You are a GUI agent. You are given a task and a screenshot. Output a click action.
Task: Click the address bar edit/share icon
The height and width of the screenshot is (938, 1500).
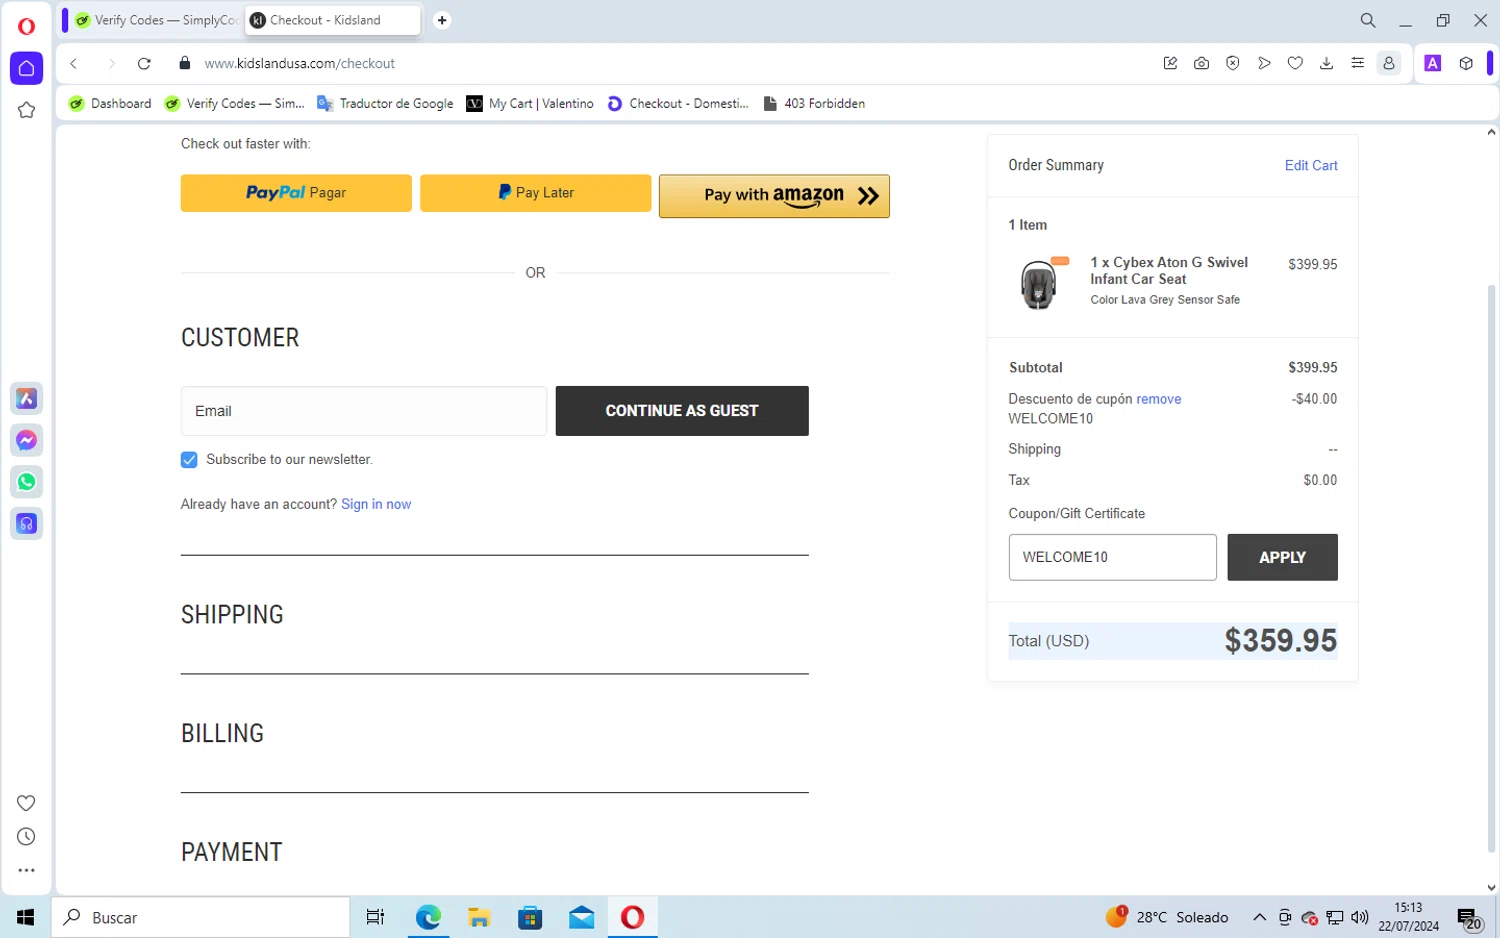tap(1170, 63)
